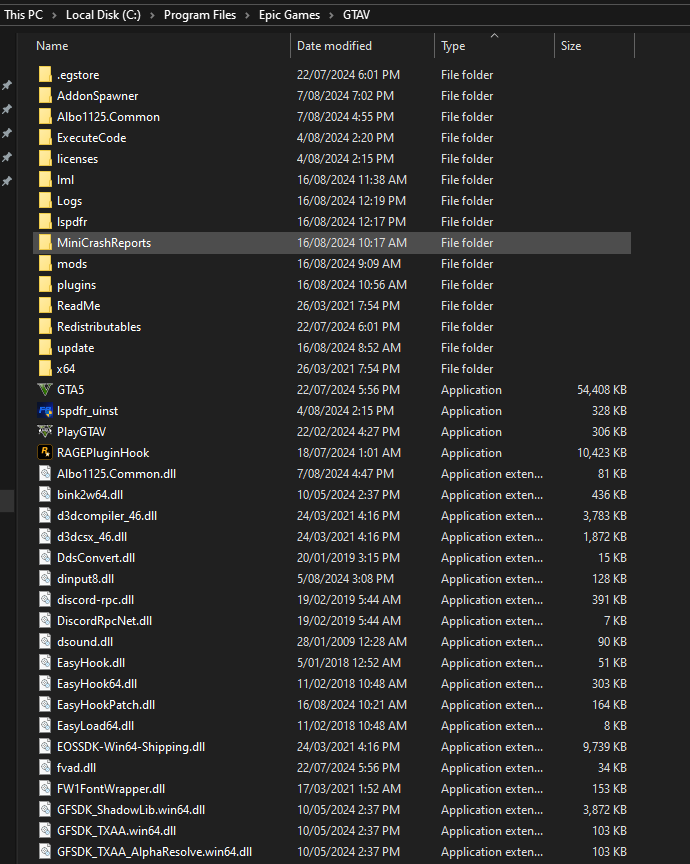Click the lml folder icon
690x864 pixels.
tap(45, 179)
